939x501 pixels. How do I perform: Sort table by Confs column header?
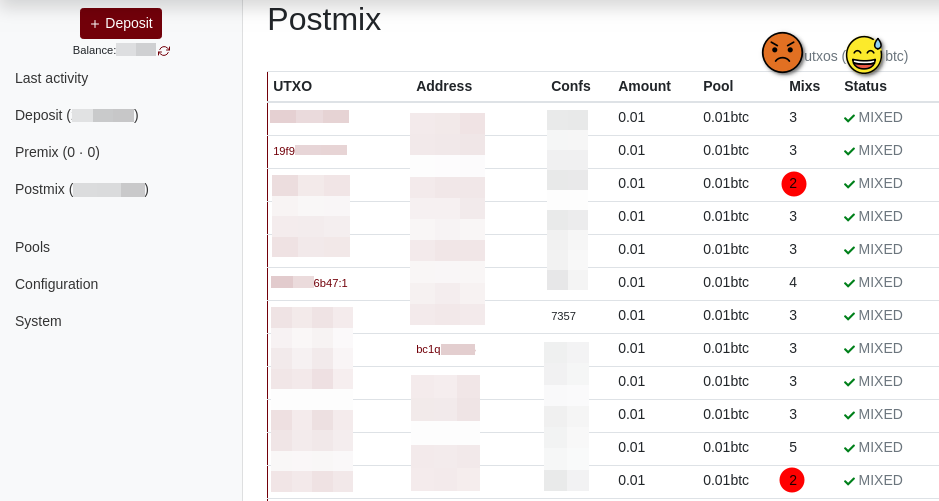[x=571, y=86]
